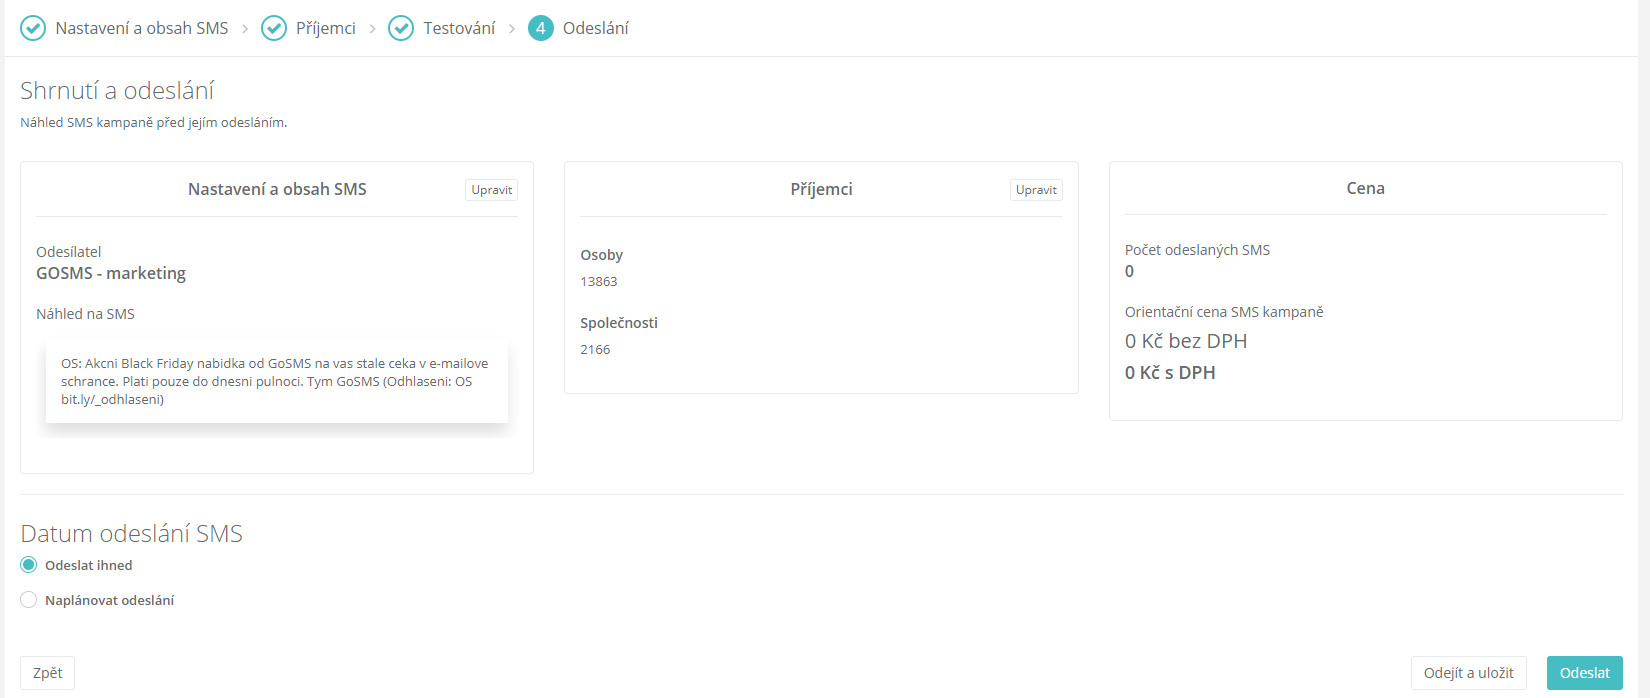Viewport: 1650px width, 698px height.
Task: Click the checkmark icon beside Testování step
Action: tap(401, 28)
